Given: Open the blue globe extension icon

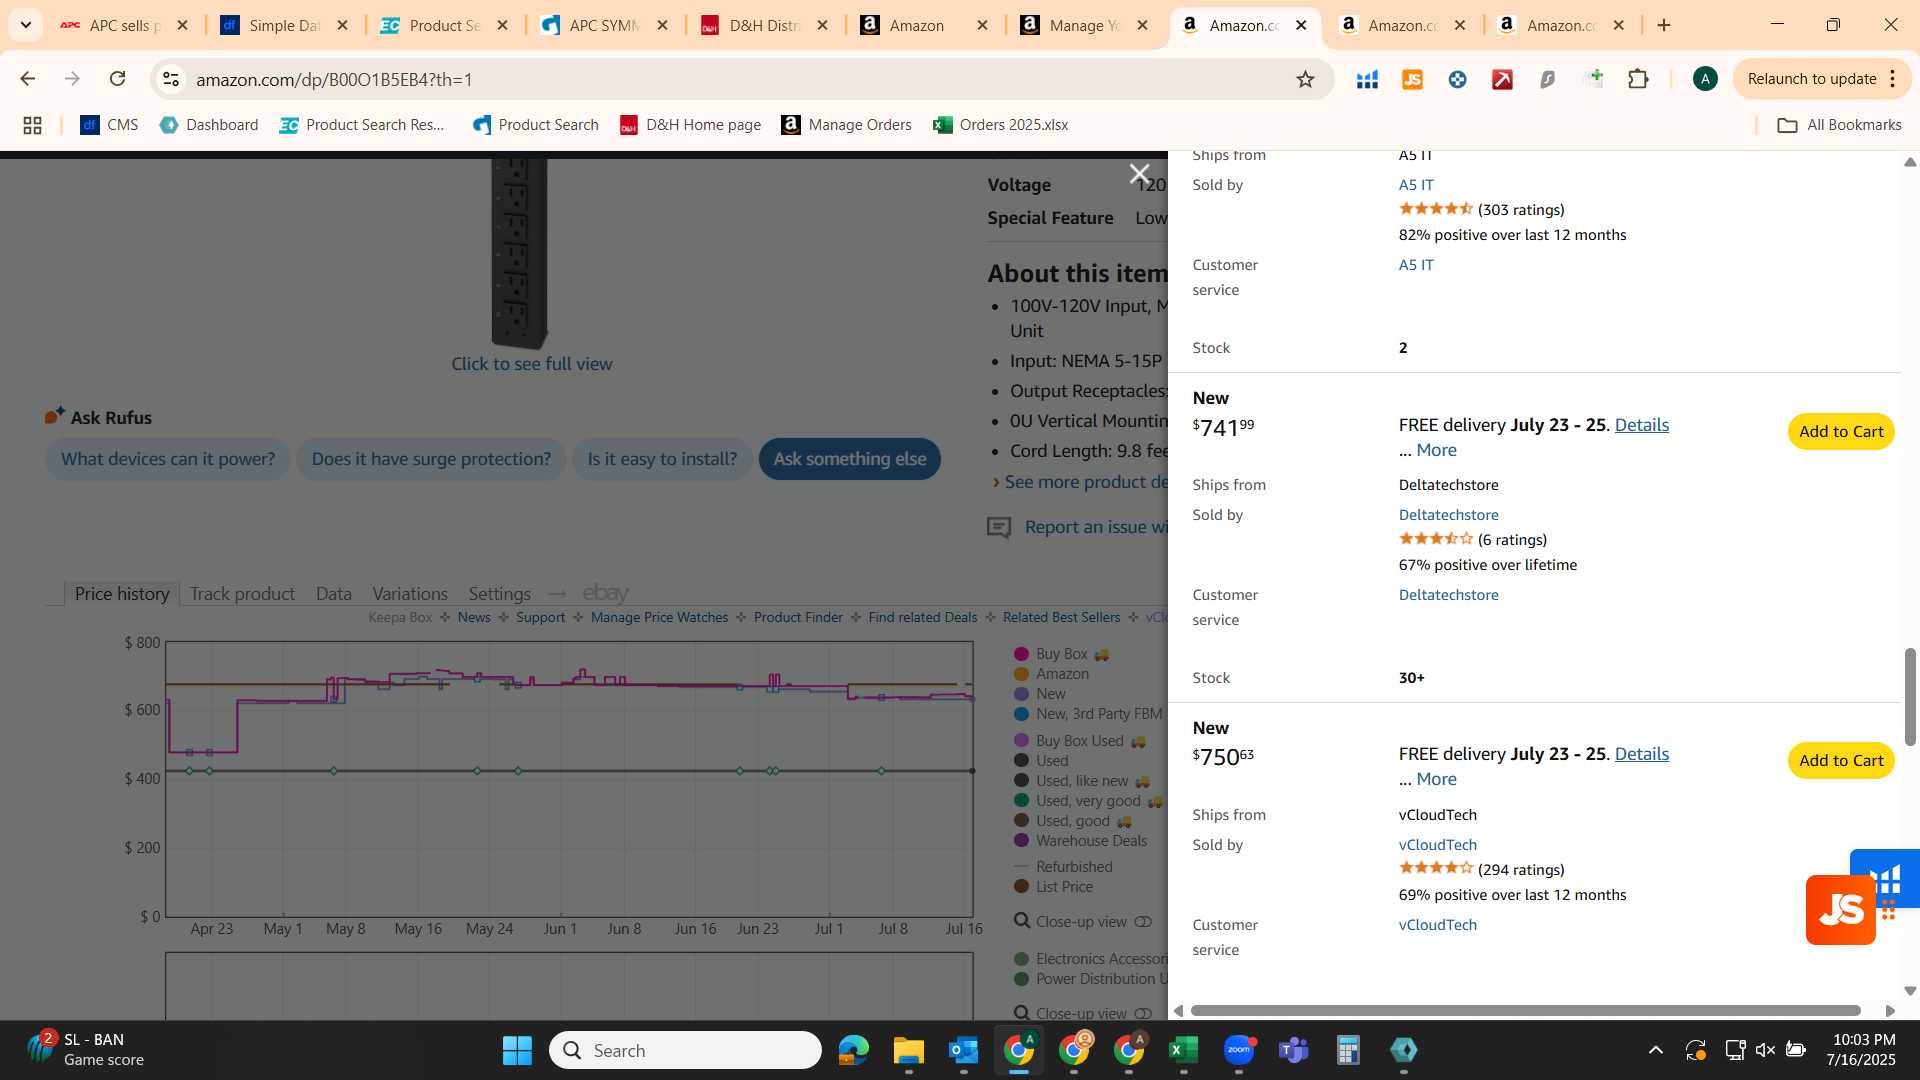Looking at the screenshot, I should click(x=1457, y=79).
